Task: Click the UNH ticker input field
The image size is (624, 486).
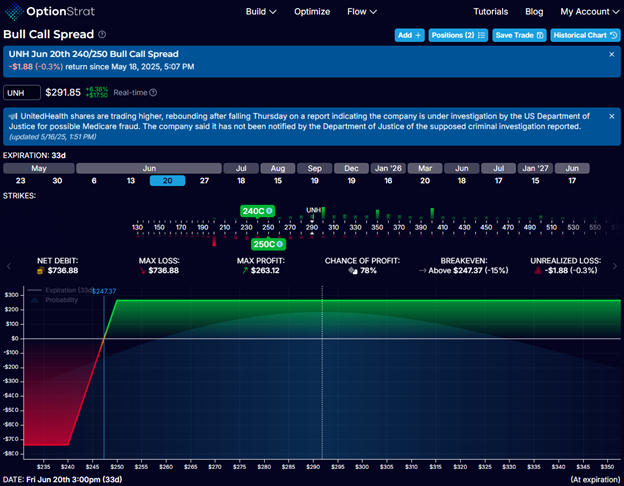Action: (x=22, y=93)
